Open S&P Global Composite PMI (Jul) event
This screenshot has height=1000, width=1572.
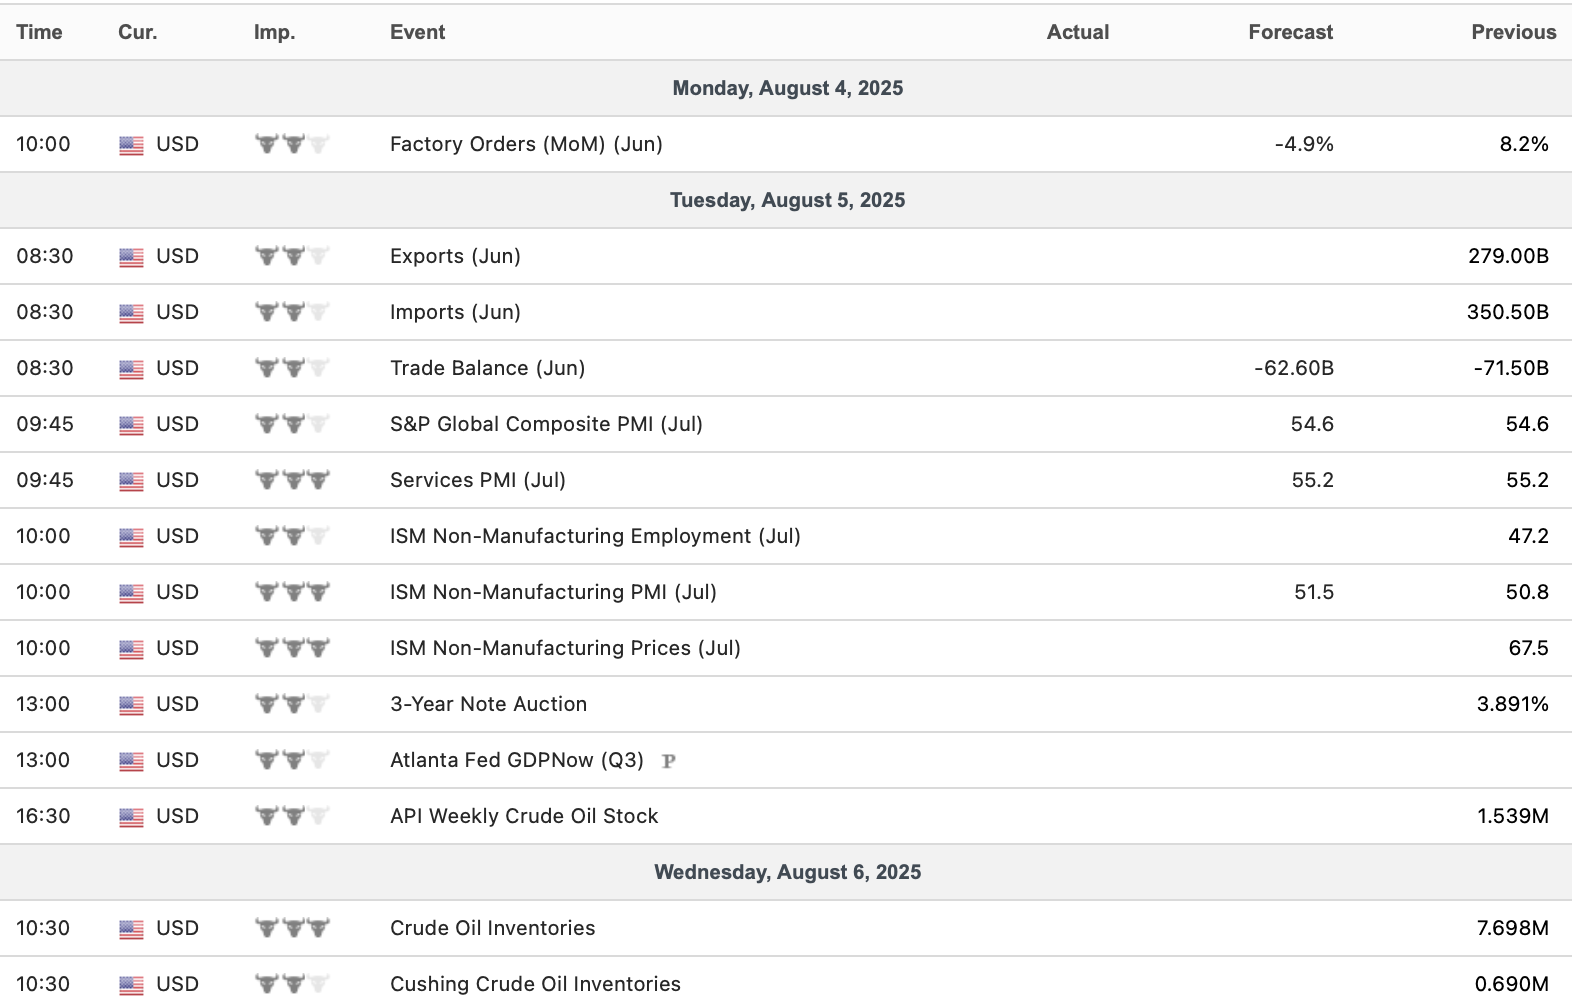coord(546,424)
